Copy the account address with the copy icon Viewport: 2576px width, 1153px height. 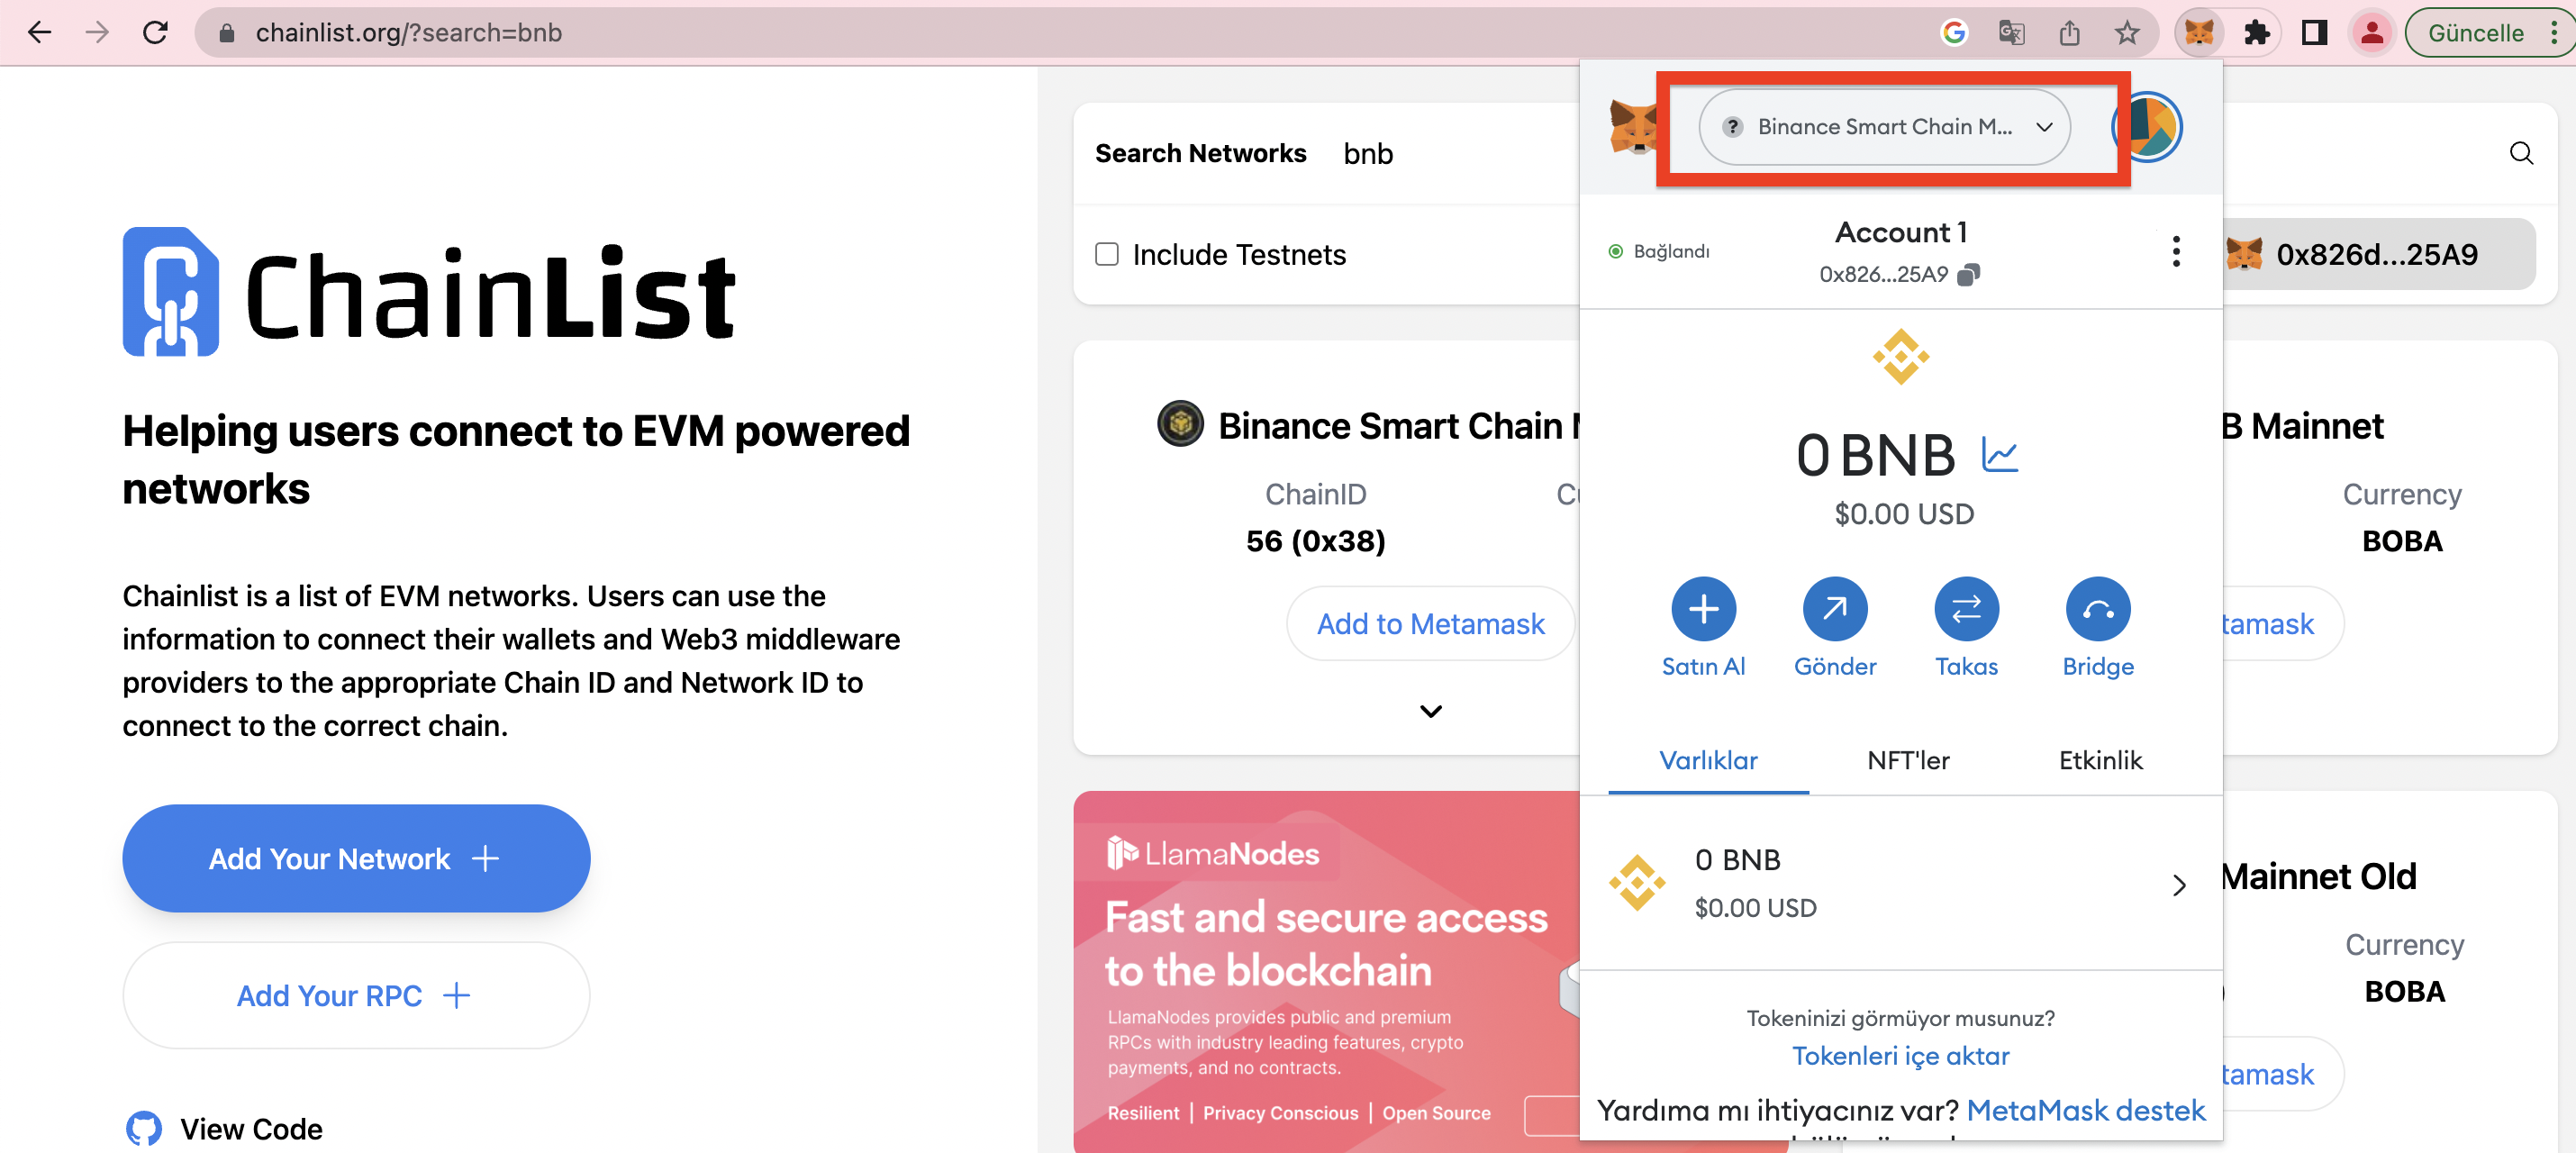coord(1968,274)
